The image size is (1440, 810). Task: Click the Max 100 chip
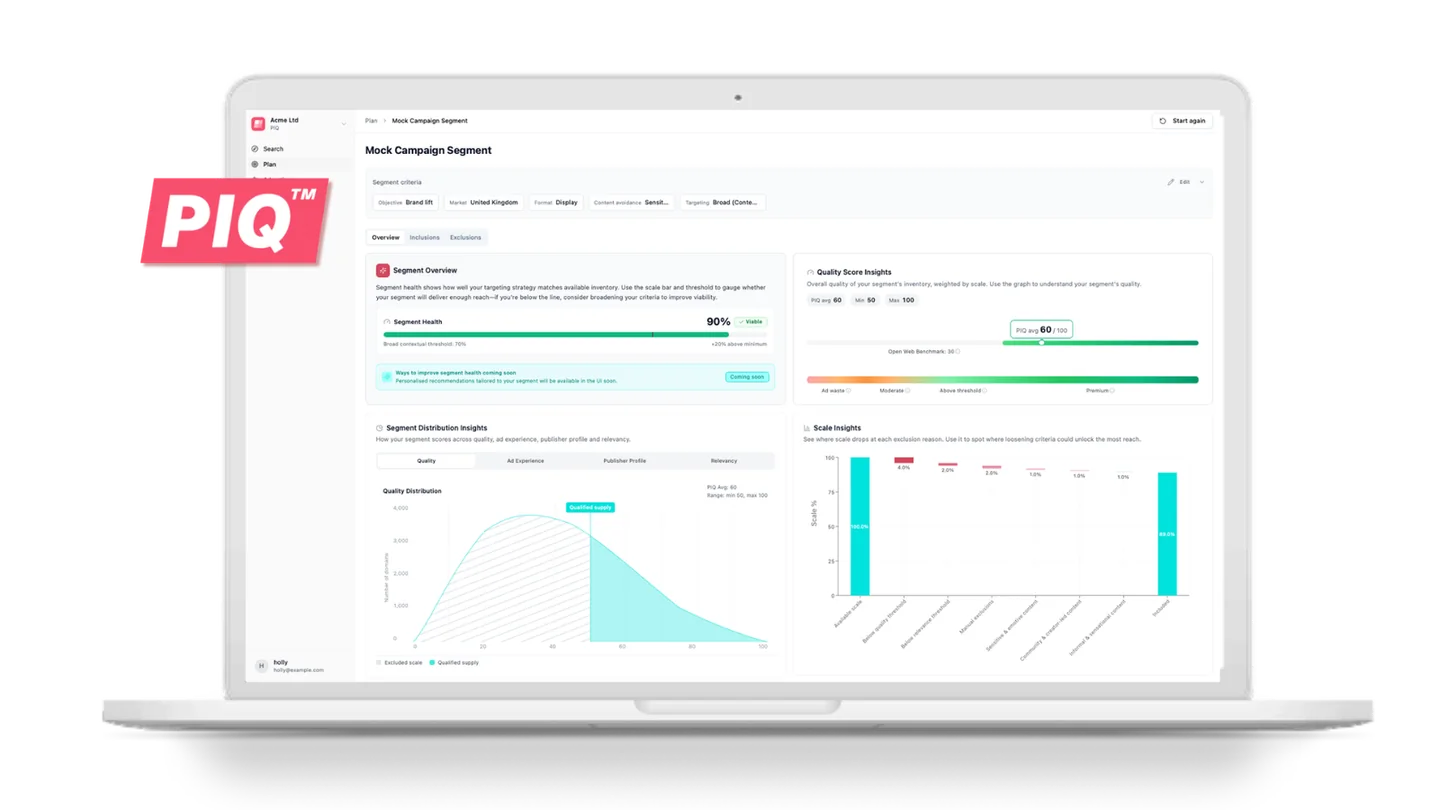coord(901,300)
